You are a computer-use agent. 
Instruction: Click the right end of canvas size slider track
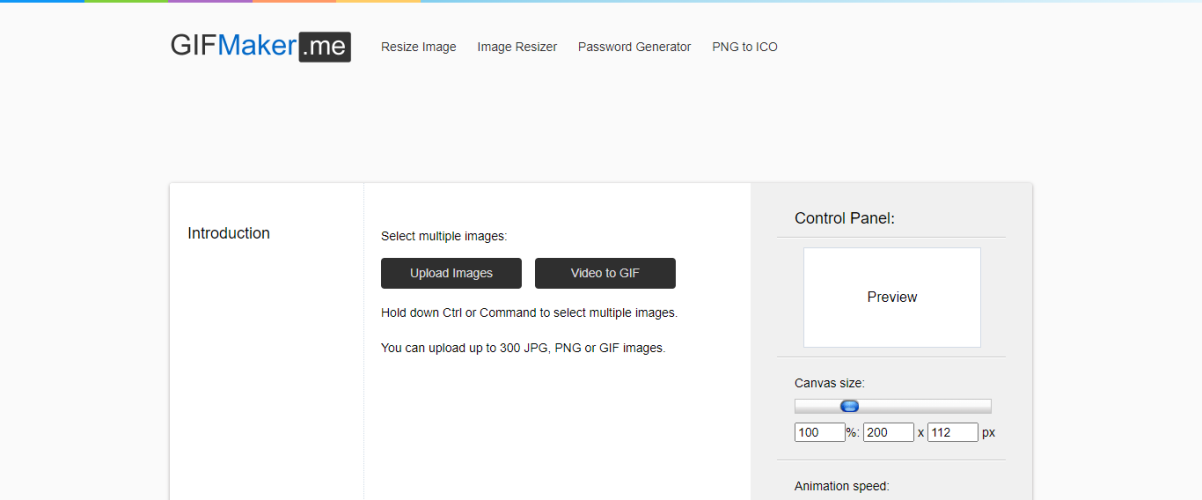click(x=985, y=406)
